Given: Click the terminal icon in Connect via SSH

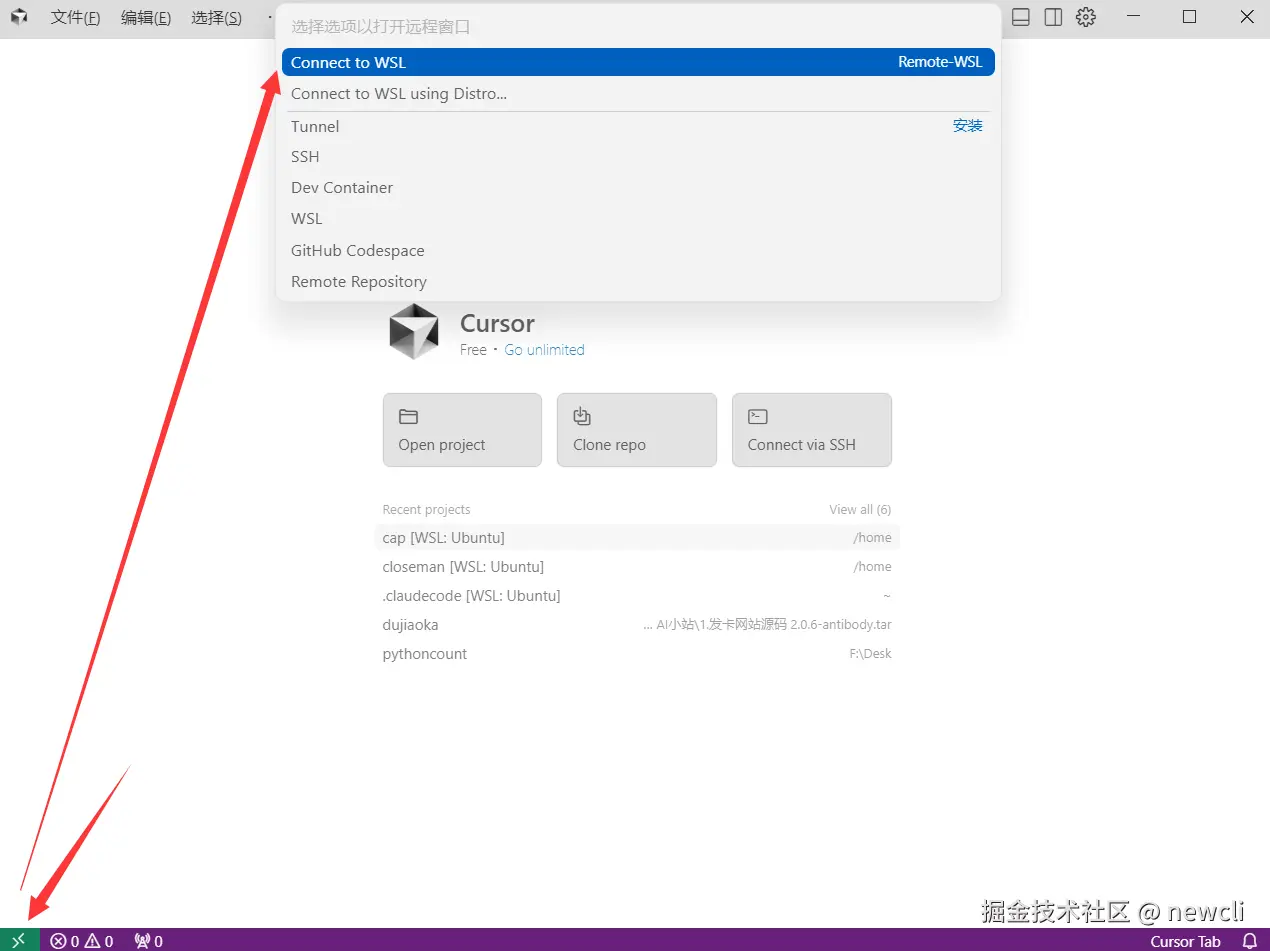Looking at the screenshot, I should click(758, 417).
